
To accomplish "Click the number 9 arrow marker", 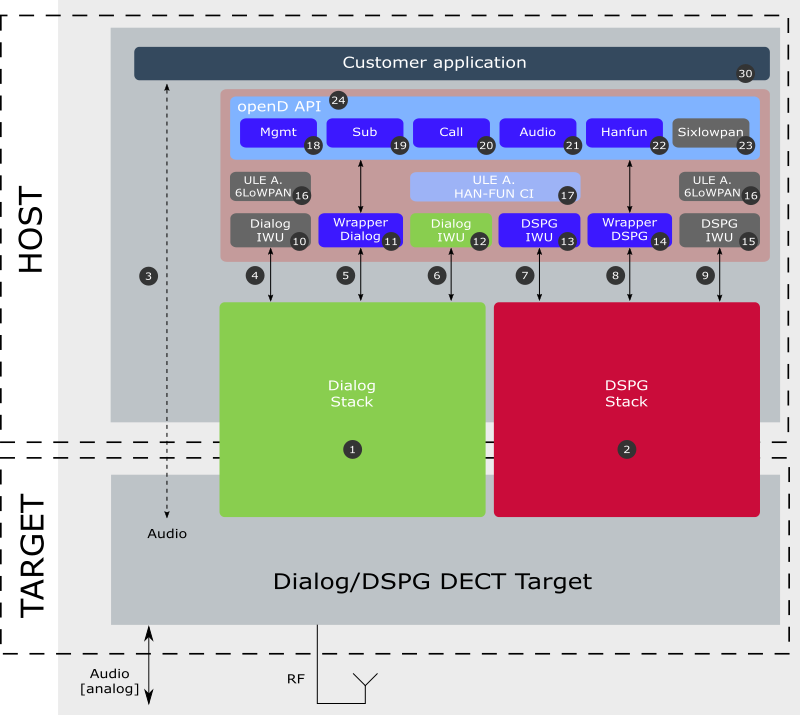I will (x=705, y=276).
